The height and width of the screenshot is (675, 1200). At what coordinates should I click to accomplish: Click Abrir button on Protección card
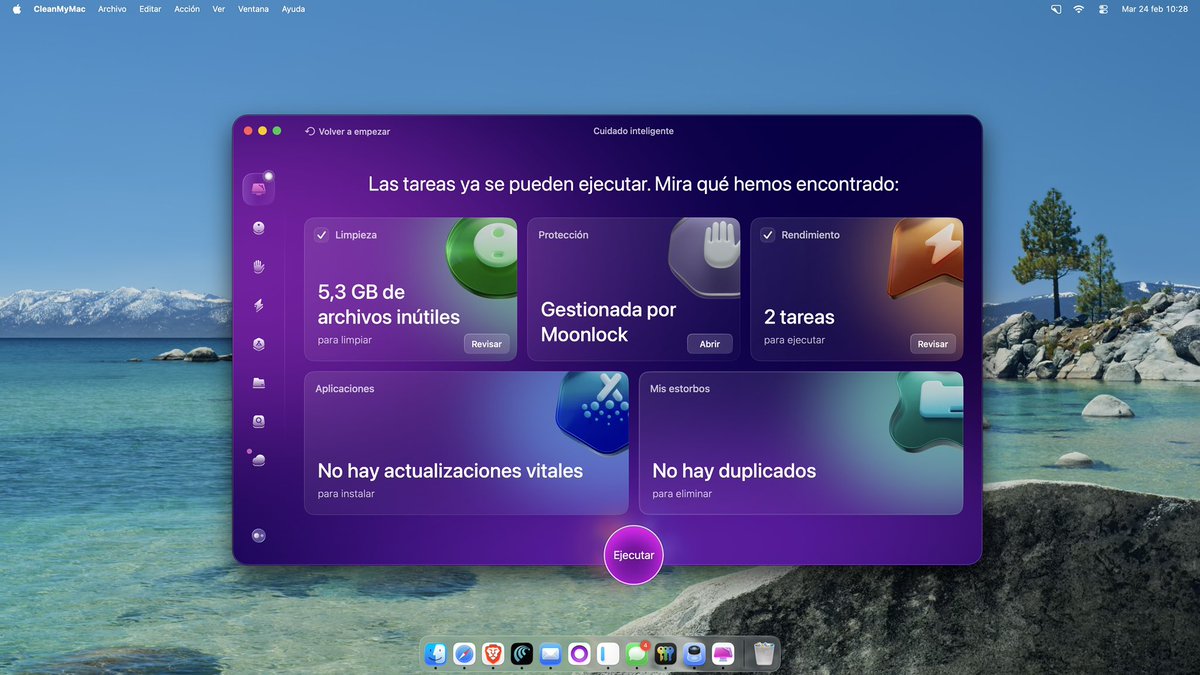(710, 344)
